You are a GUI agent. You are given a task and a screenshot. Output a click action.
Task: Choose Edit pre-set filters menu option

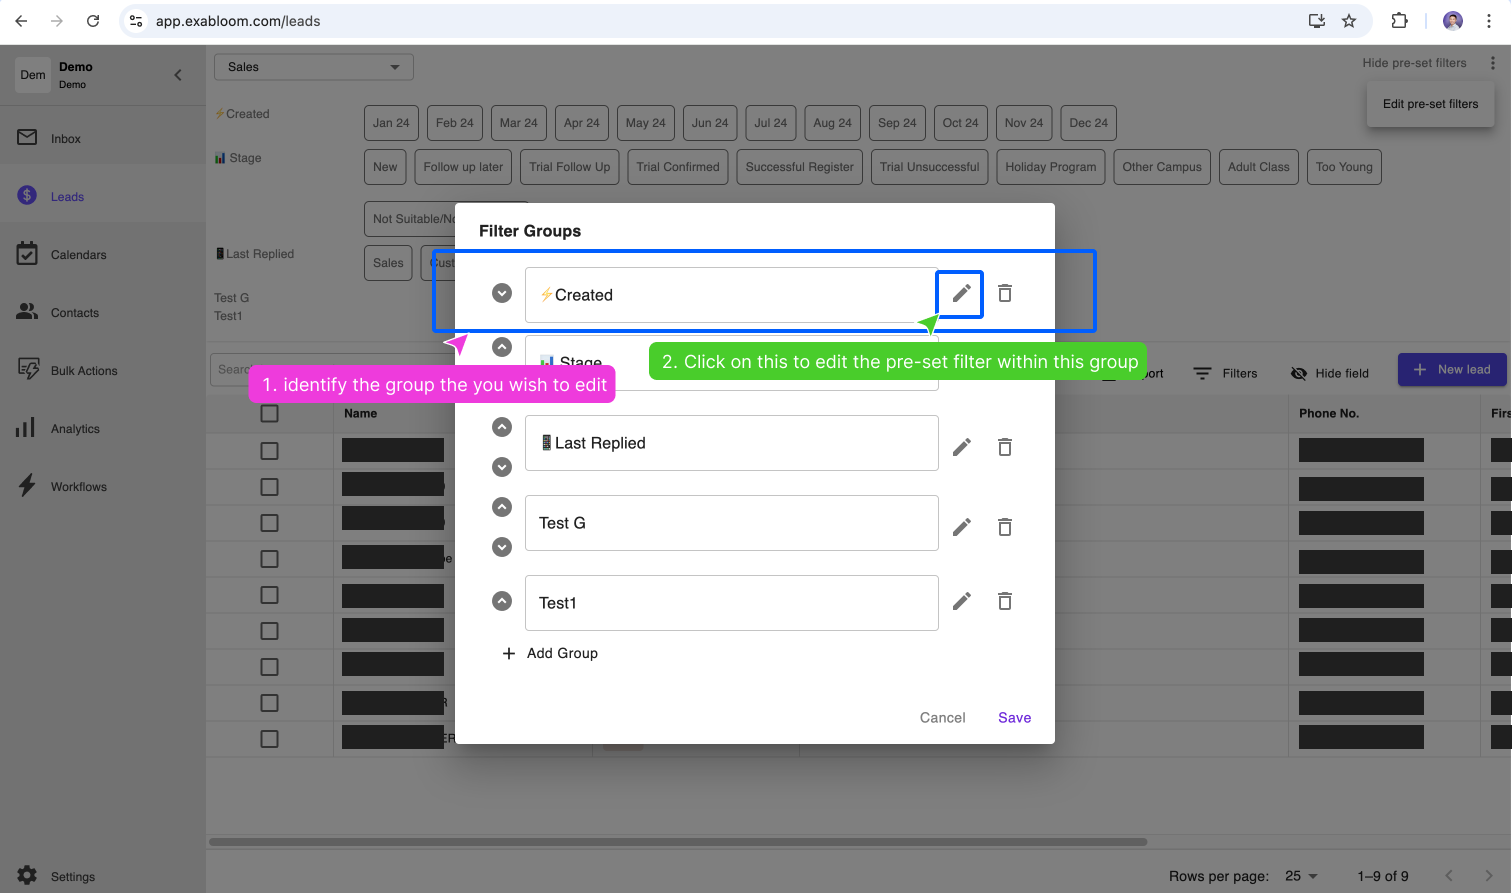(1430, 104)
